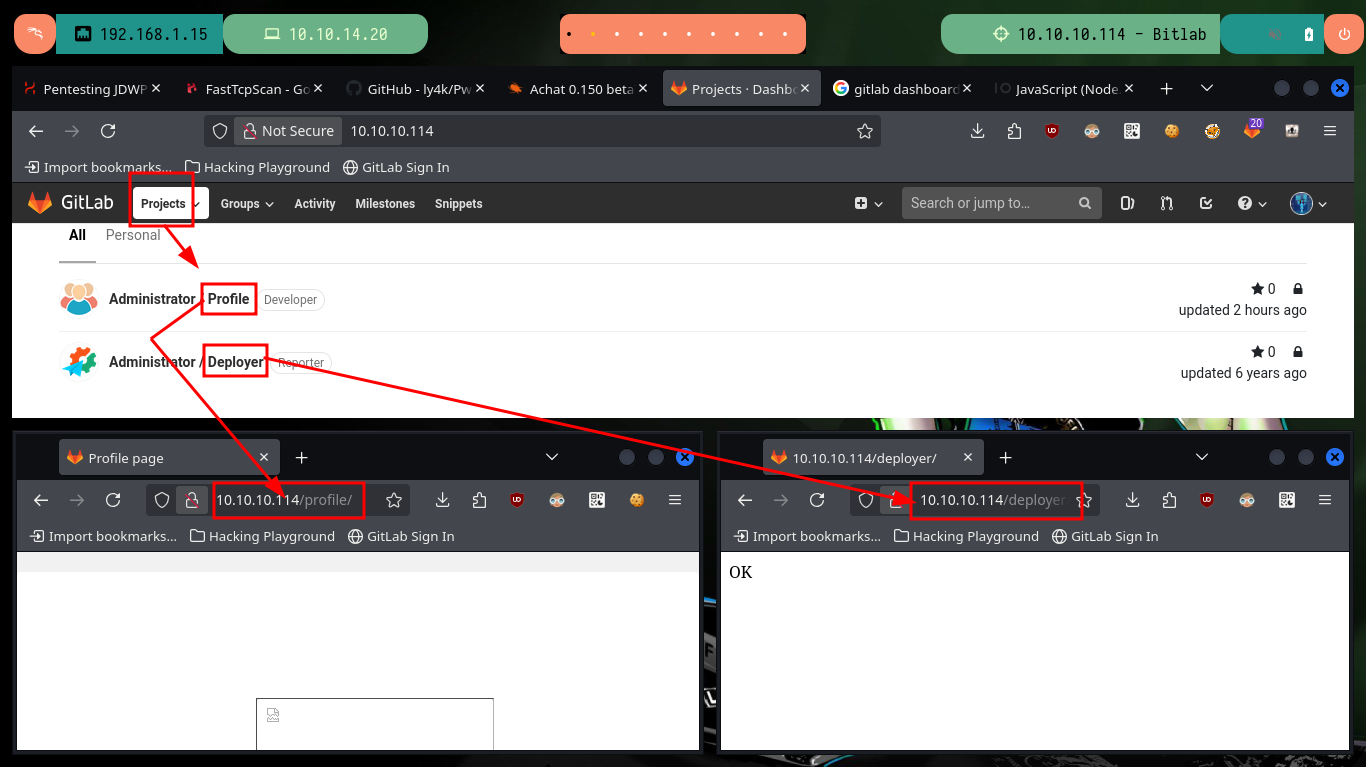Switch to the Personal projects tab
Screen dimensions: 1366x767
(x=133, y=235)
